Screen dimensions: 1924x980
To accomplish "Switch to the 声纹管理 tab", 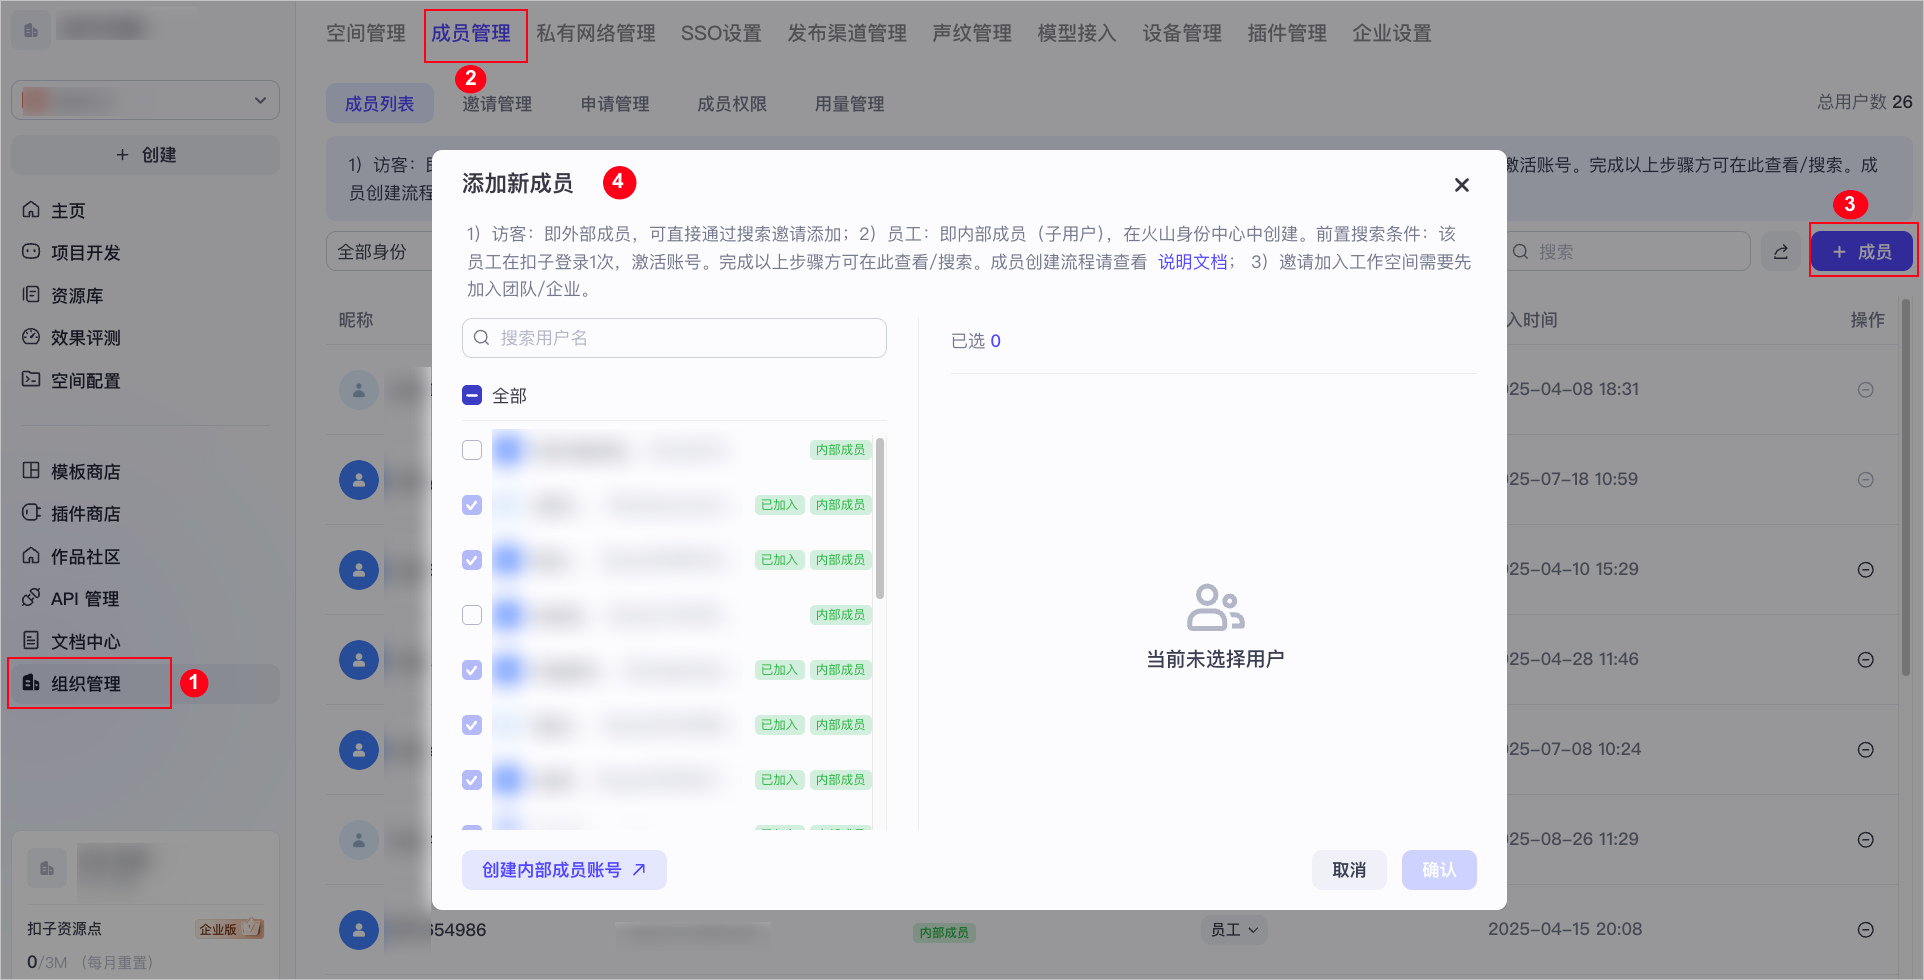I will tap(972, 33).
